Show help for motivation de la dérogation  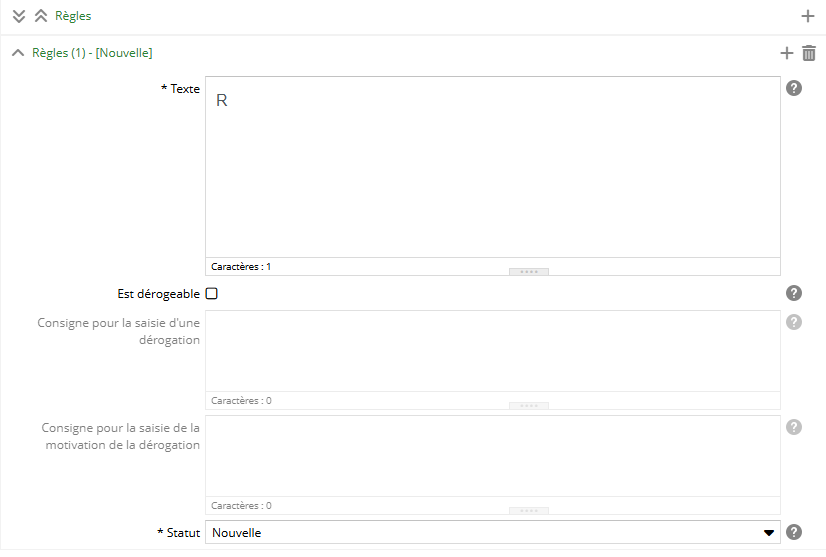(794, 427)
